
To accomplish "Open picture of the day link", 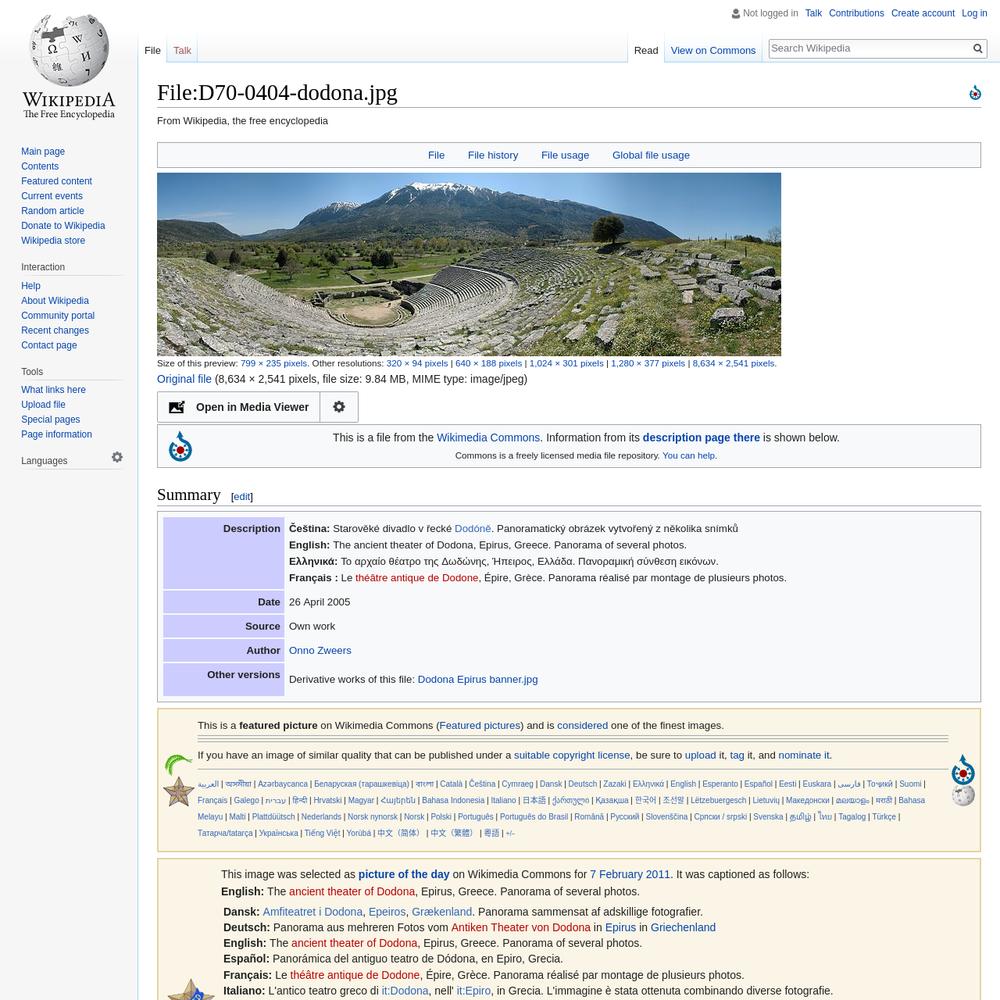I will 404,874.
